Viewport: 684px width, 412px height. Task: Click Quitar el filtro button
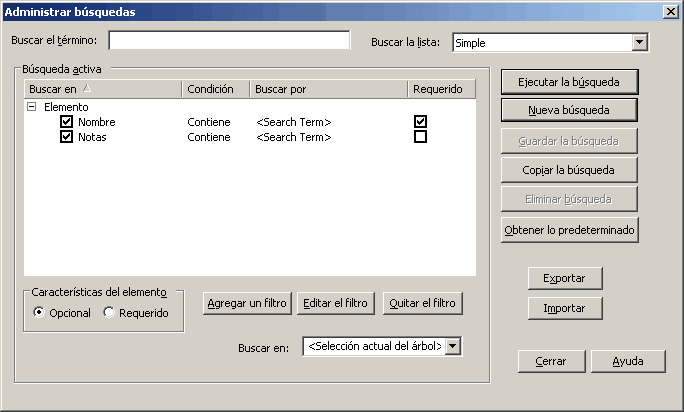[422, 303]
